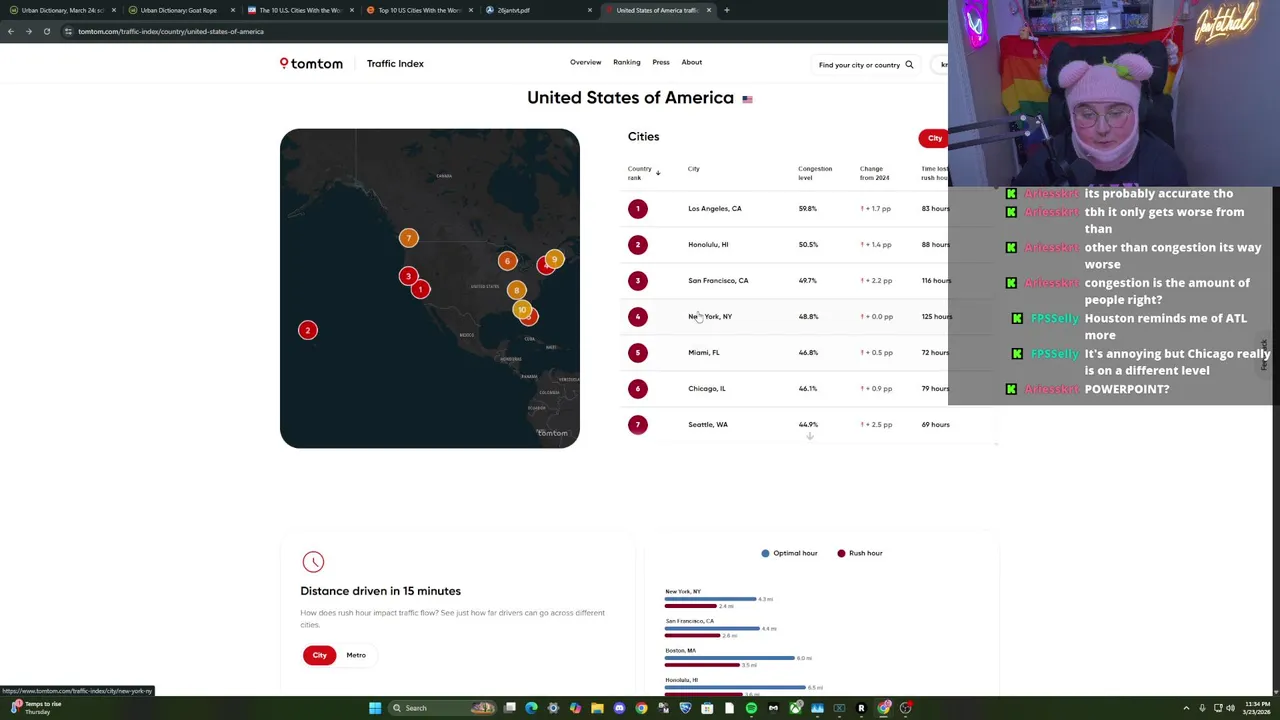Open Microsoft Edge from the taskbar
This screenshot has height=720, width=1280.
(x=531, y=708)
